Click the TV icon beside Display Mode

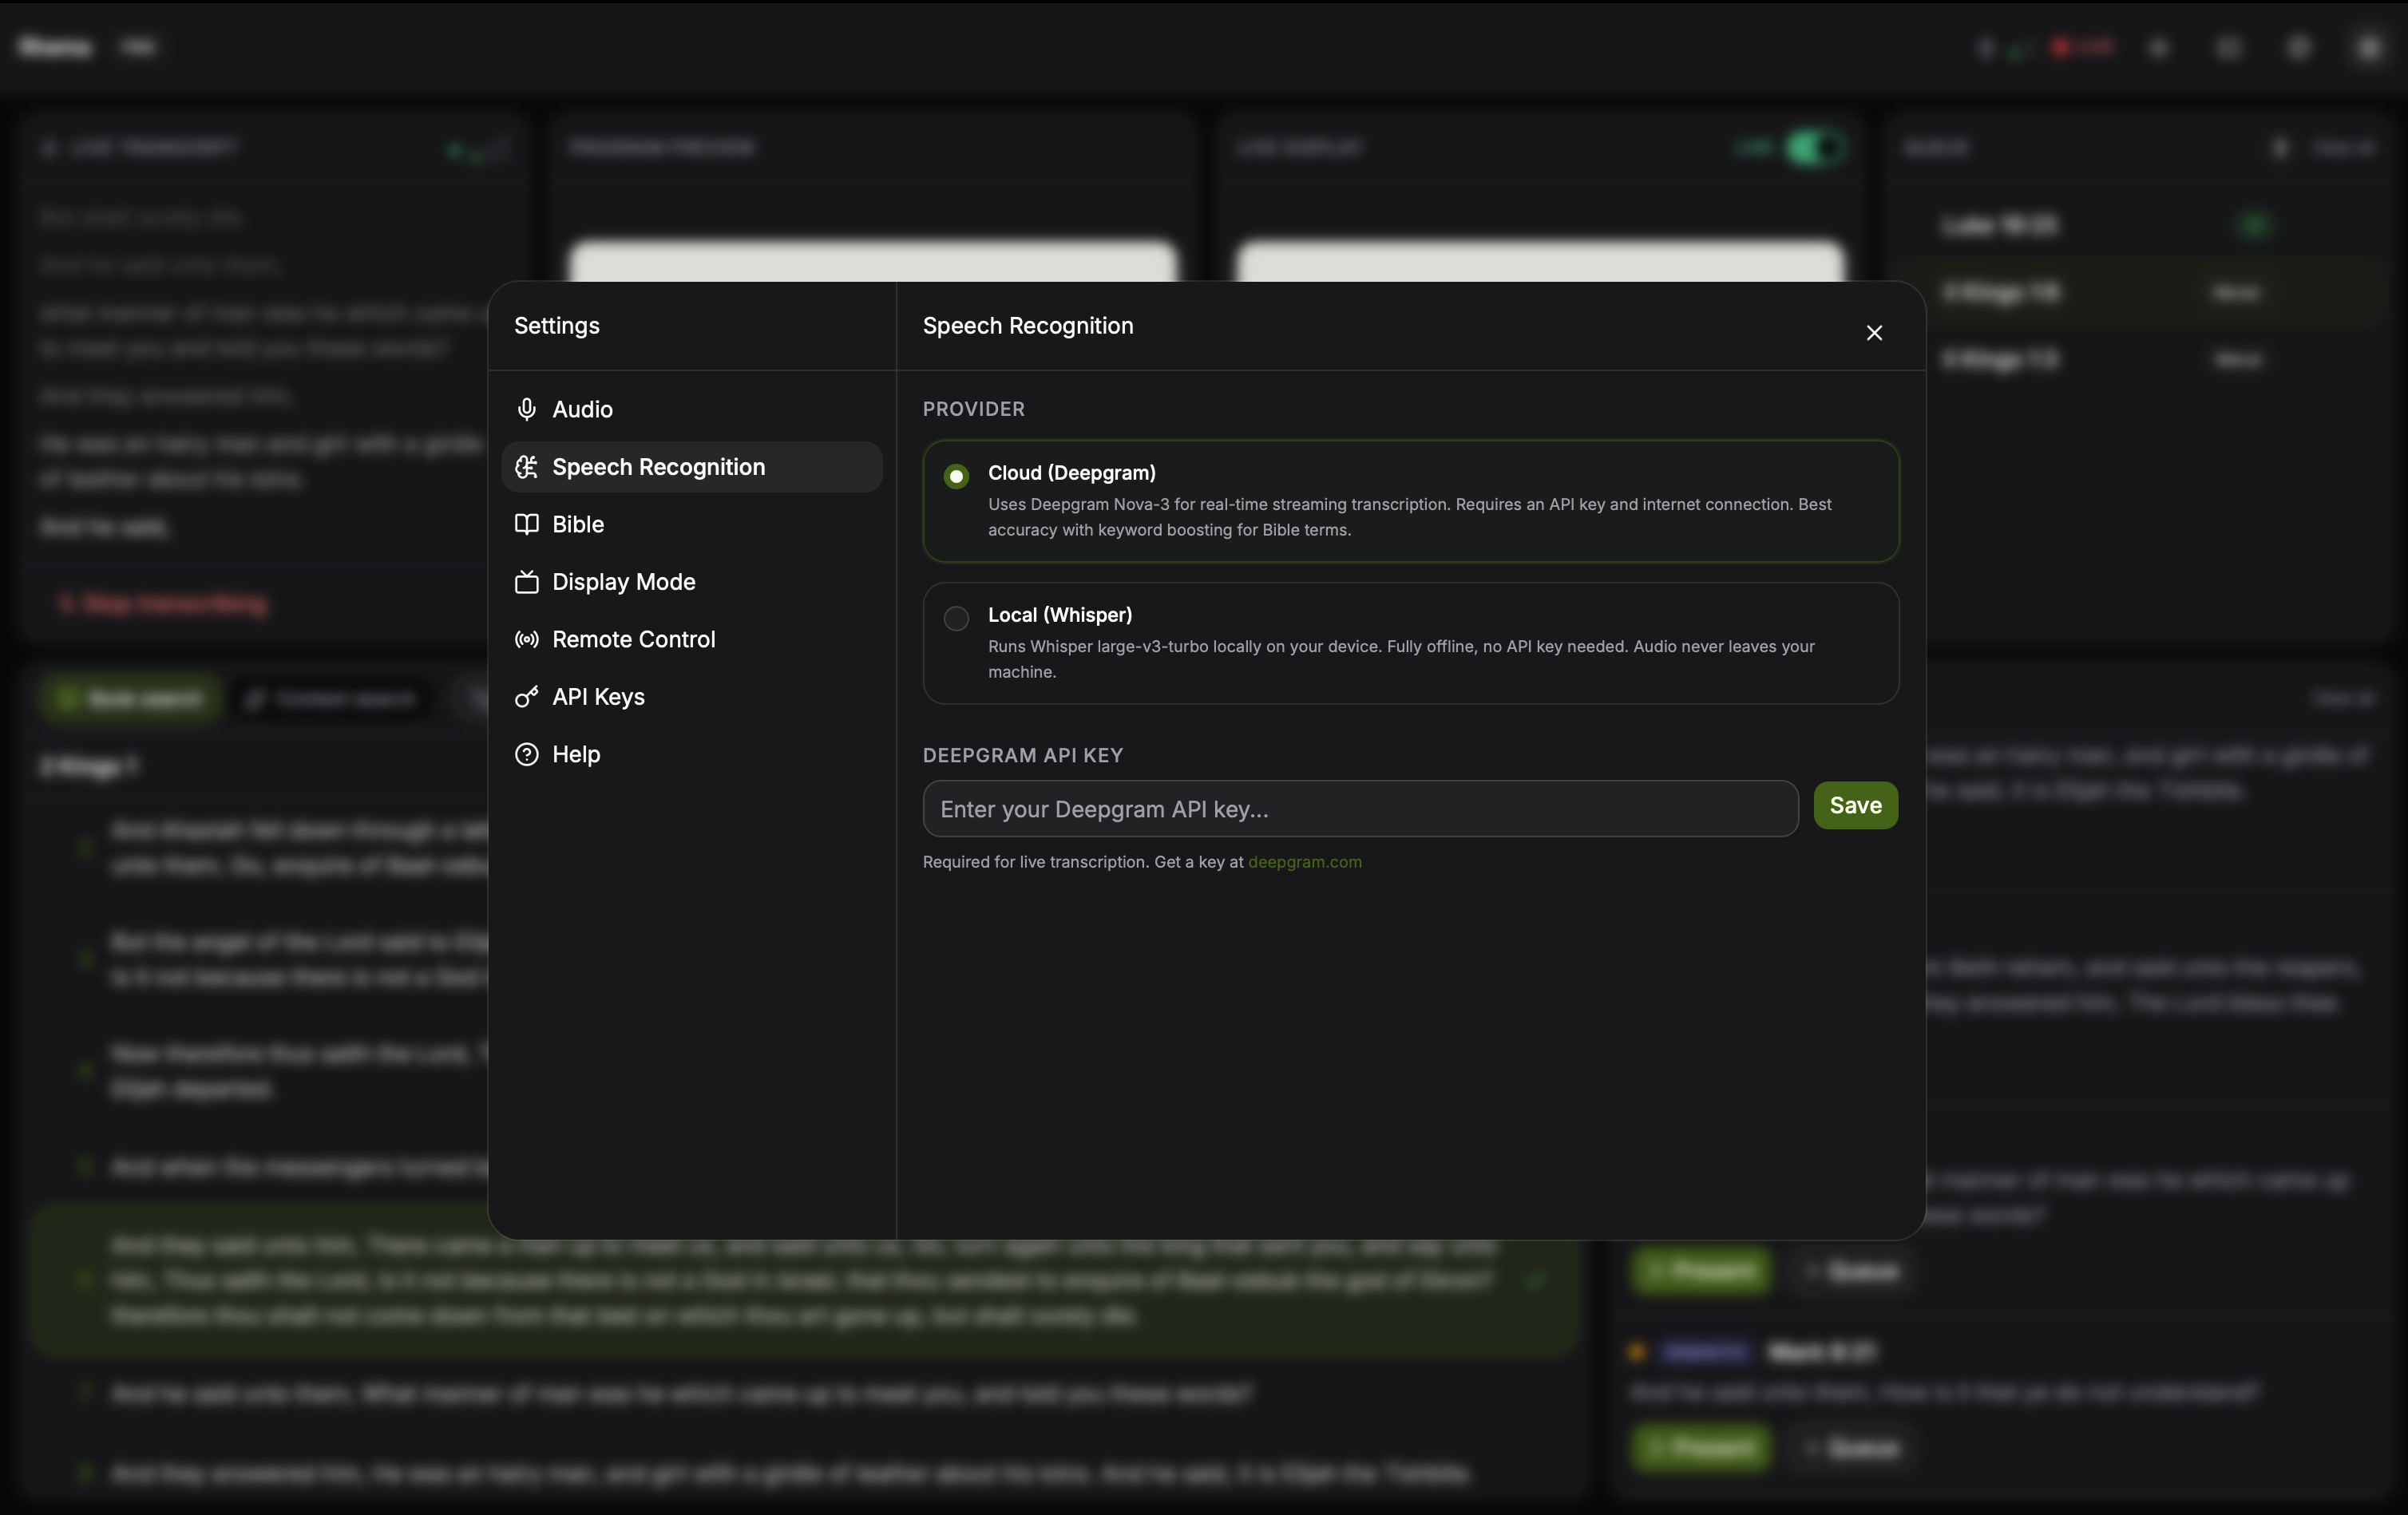point(527,582)
